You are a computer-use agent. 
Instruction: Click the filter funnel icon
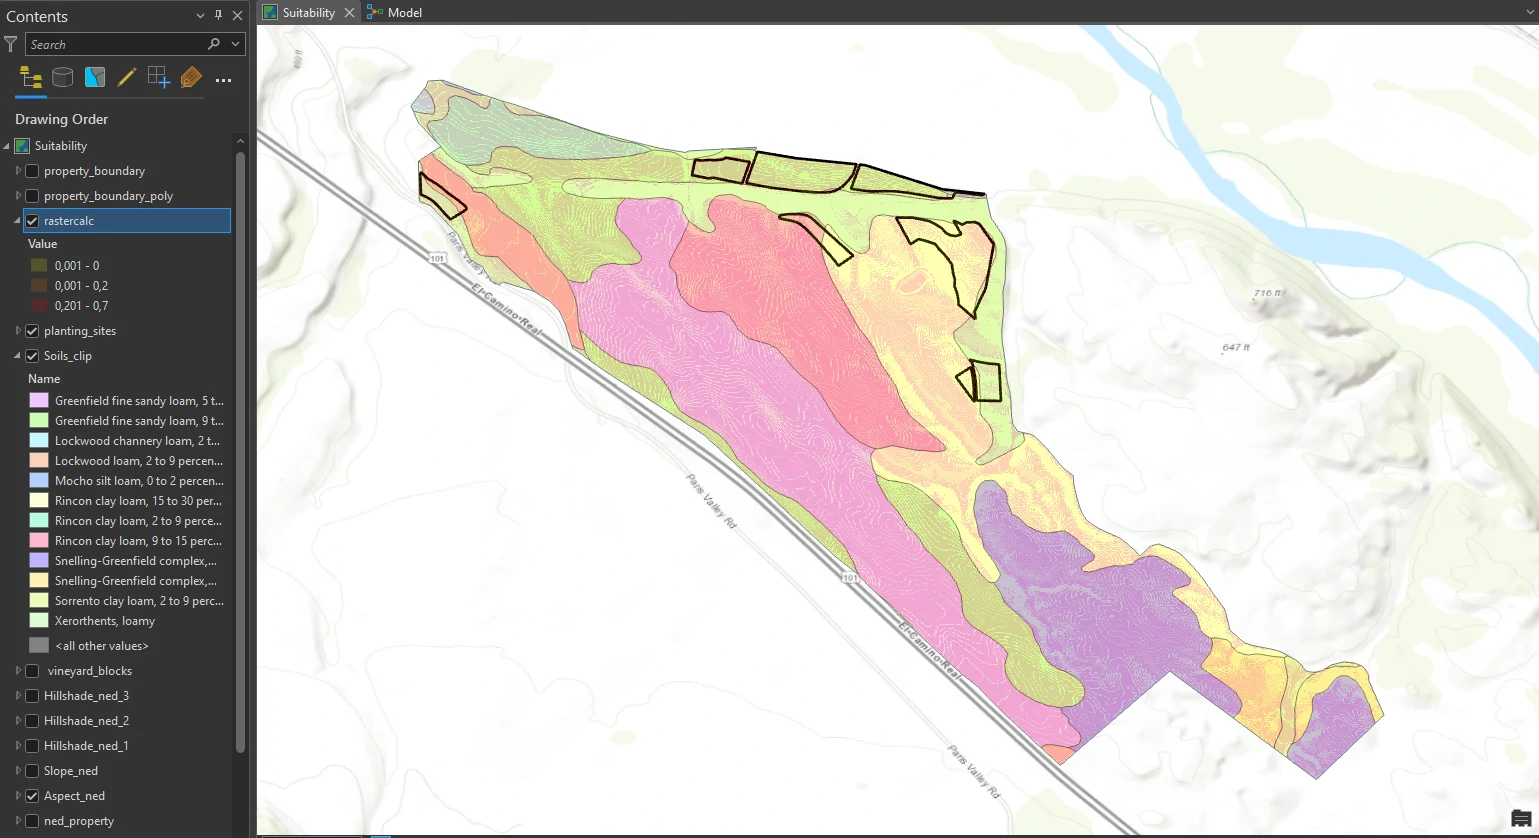(x=10, y=44)
